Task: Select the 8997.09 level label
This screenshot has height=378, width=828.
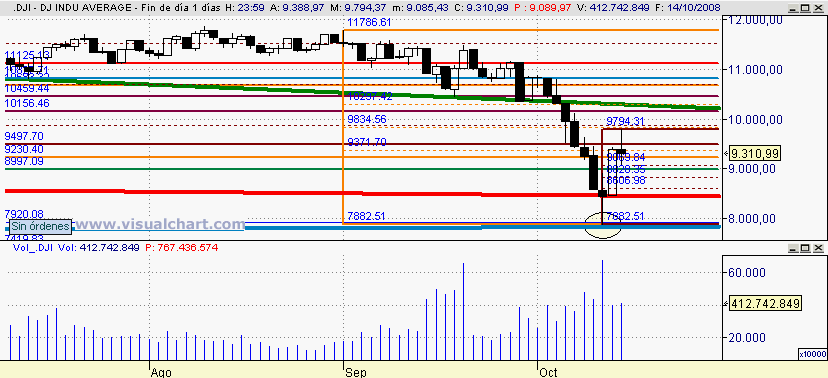Action: pos(24,161)
